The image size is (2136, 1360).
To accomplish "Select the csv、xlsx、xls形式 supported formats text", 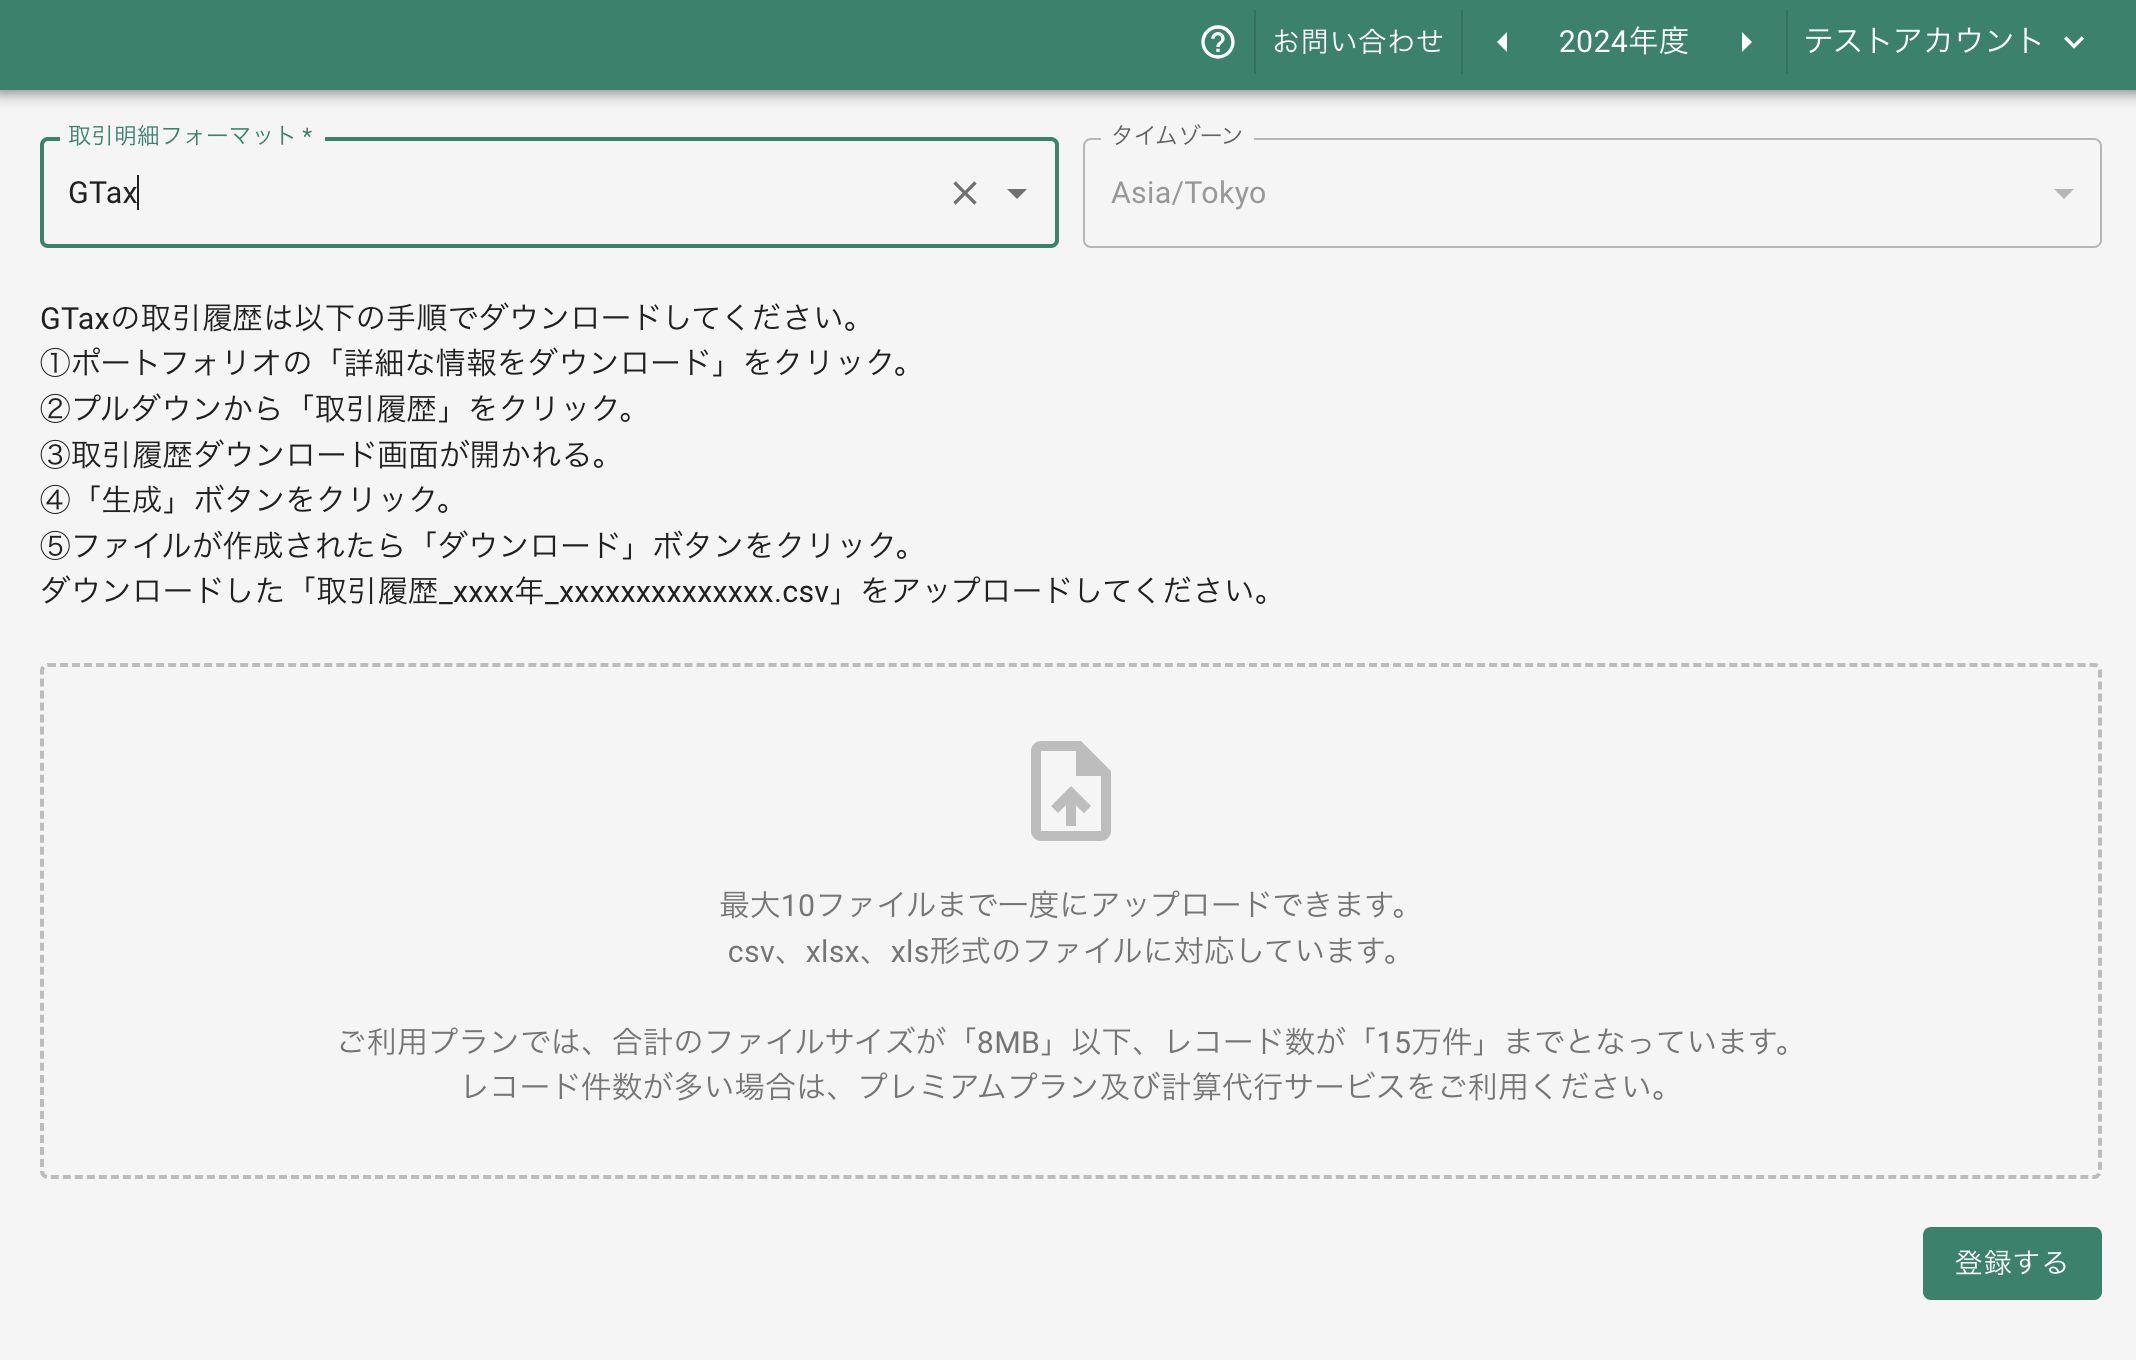I will 1068,951.
